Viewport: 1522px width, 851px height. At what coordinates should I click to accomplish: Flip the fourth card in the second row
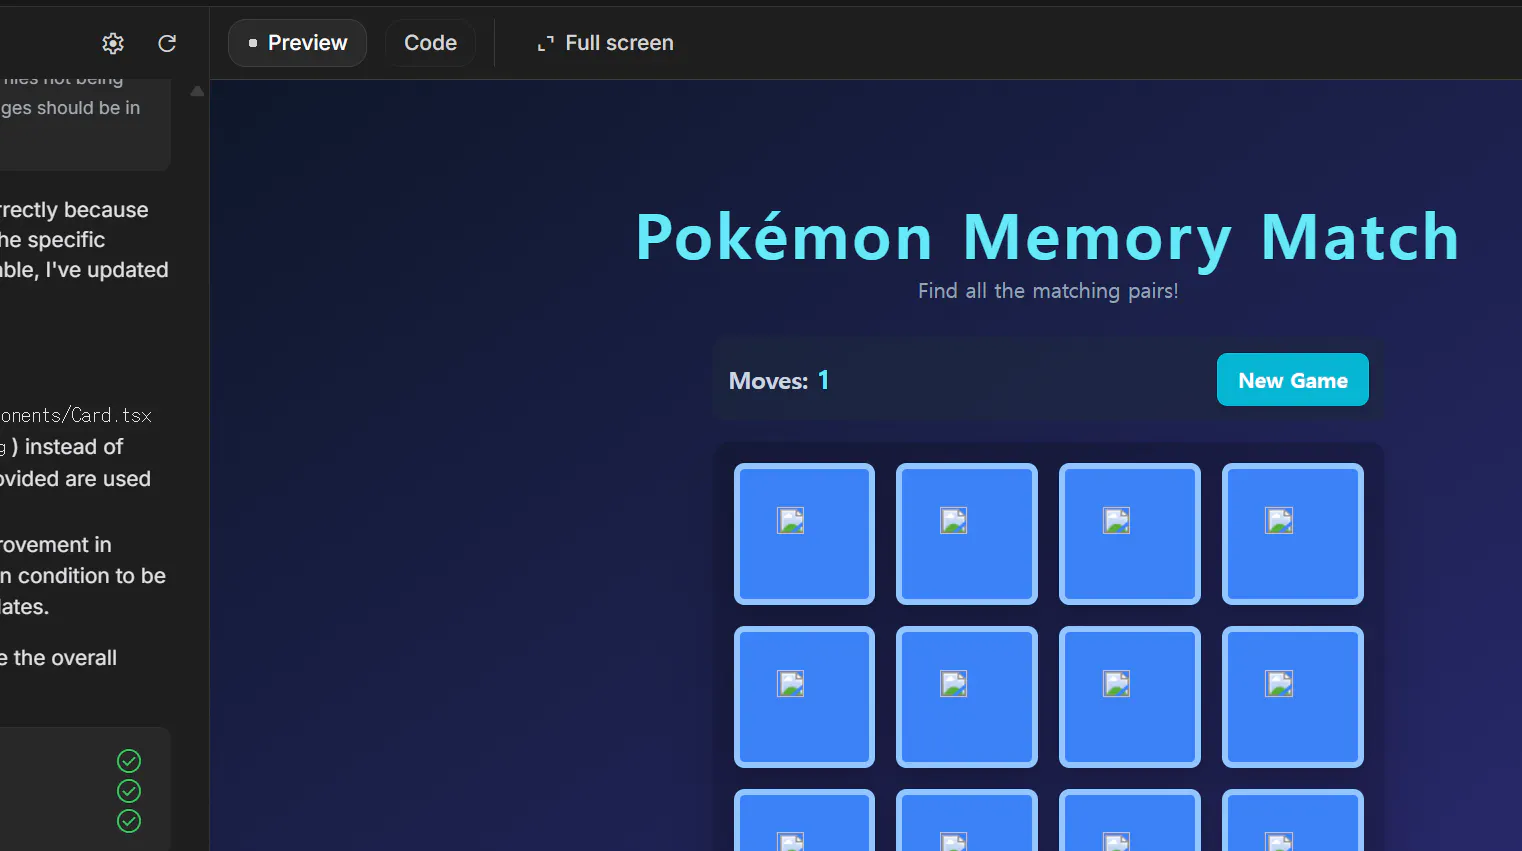click(x=1293, y=697)
